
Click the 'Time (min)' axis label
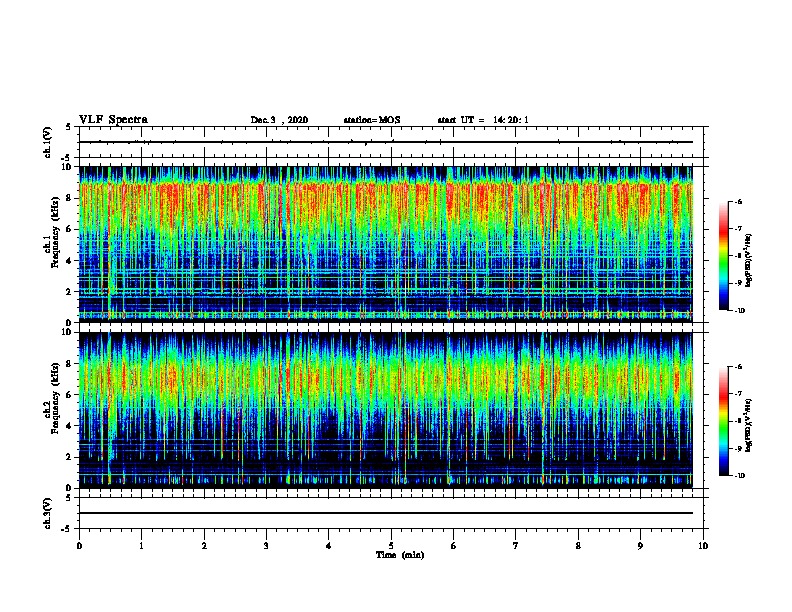click(400, 555)
